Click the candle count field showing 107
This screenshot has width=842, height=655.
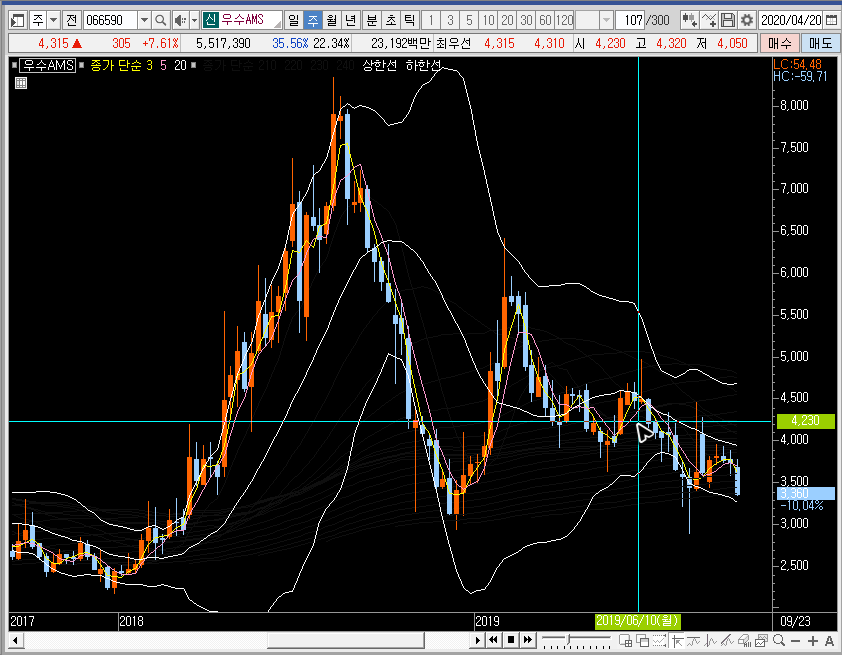click(630, 20)
